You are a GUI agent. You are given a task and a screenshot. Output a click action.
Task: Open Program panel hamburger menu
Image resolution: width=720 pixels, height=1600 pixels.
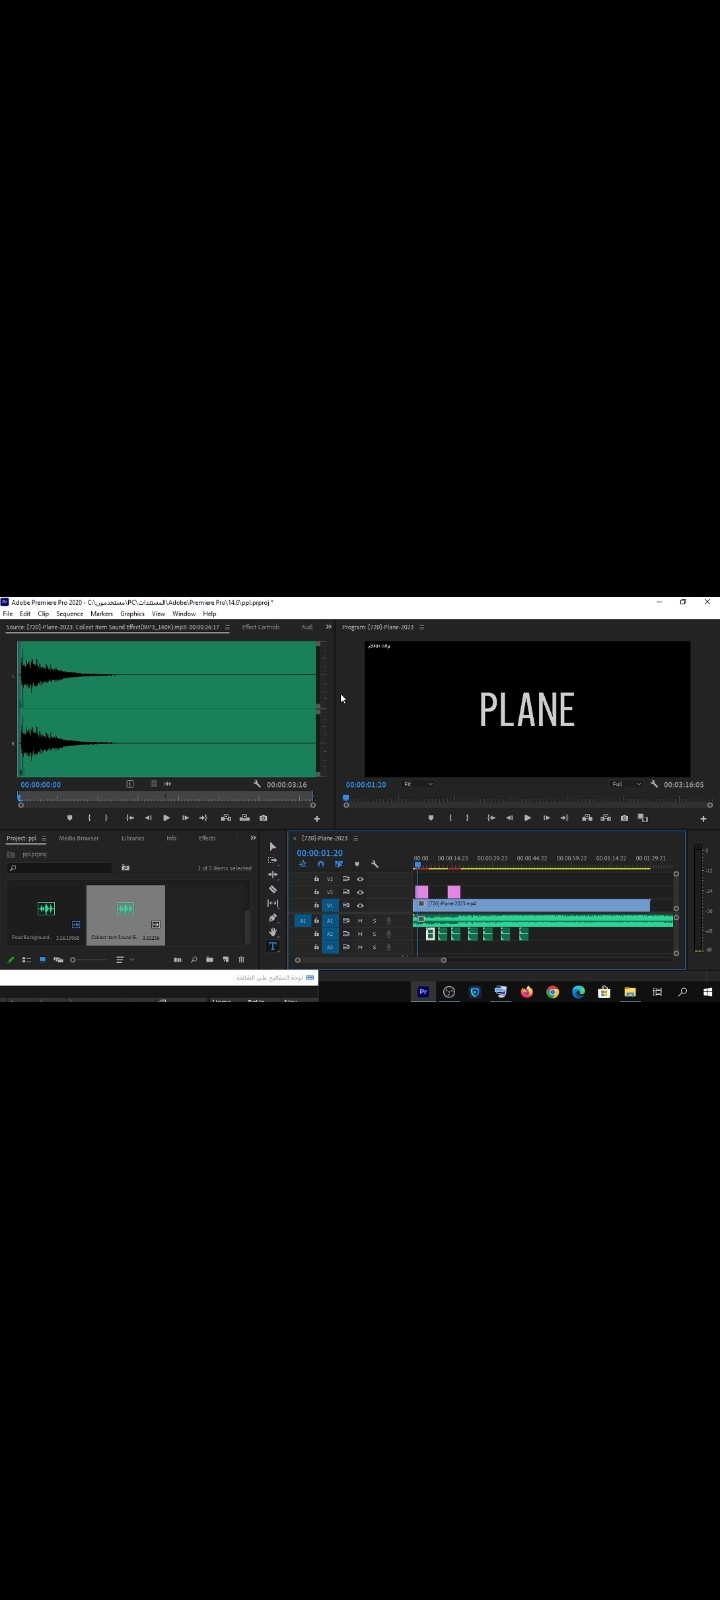421,627
